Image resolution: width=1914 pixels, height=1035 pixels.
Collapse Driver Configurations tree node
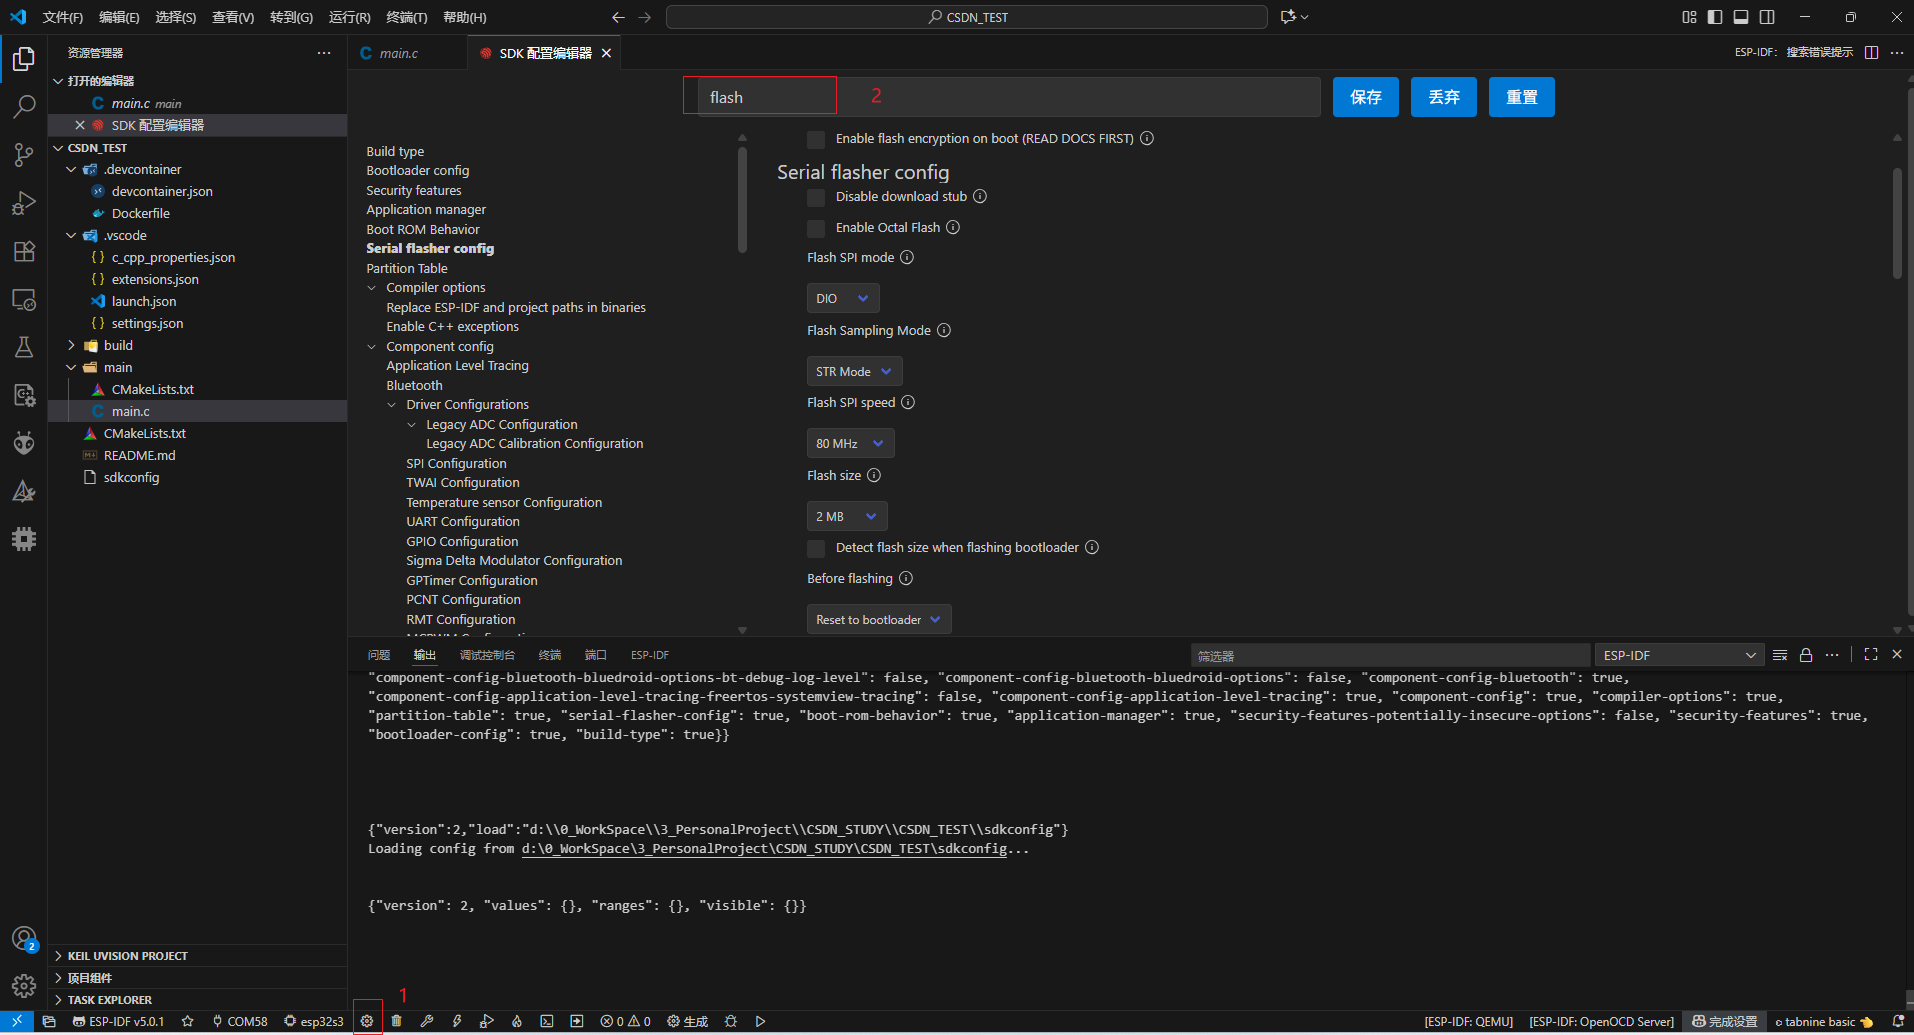click(x=392, y=405)
